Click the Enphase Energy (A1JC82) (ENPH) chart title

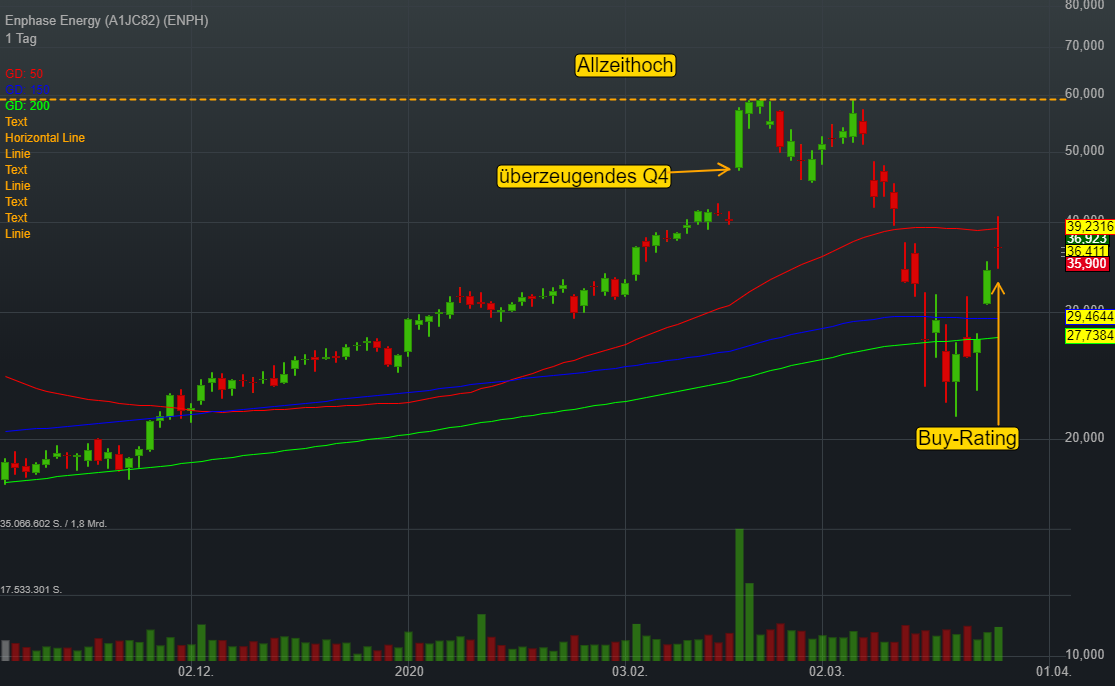[107, 21]
